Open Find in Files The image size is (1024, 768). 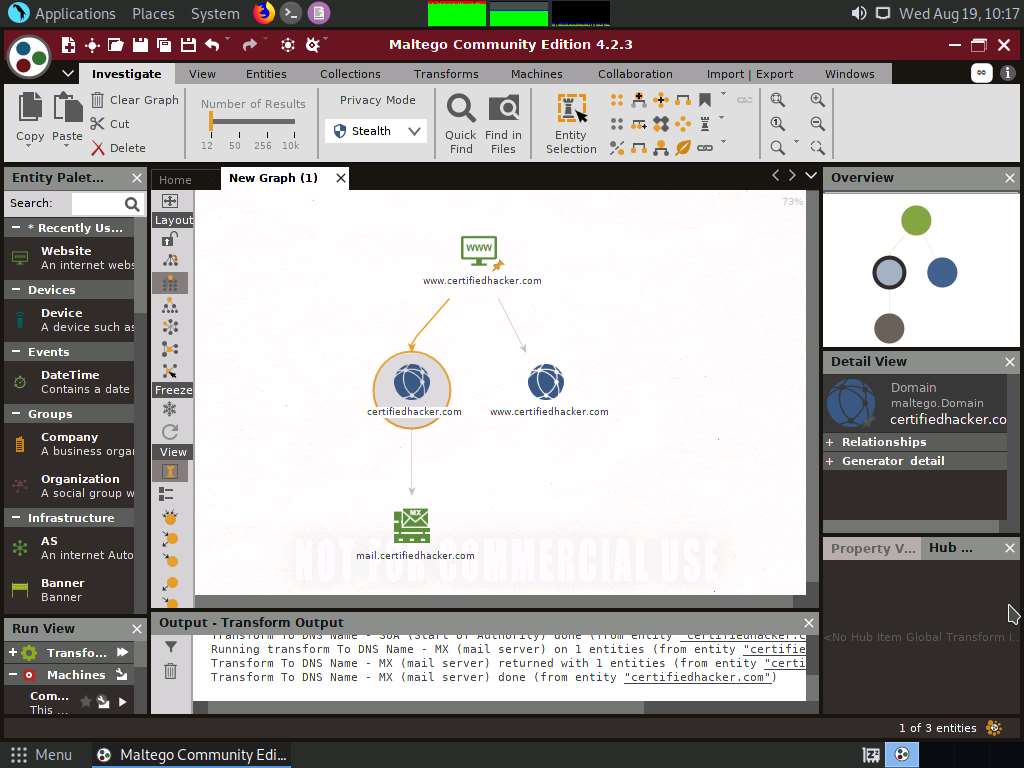[504, 123]
